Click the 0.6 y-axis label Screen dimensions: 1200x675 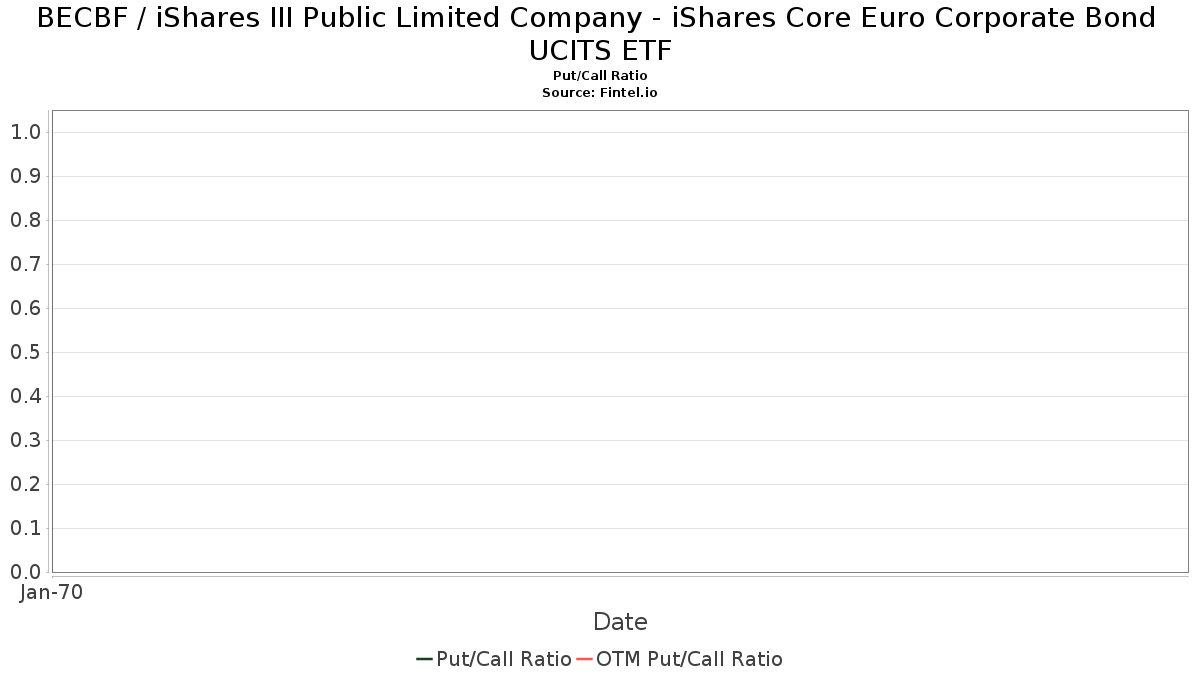coord(25,308)
